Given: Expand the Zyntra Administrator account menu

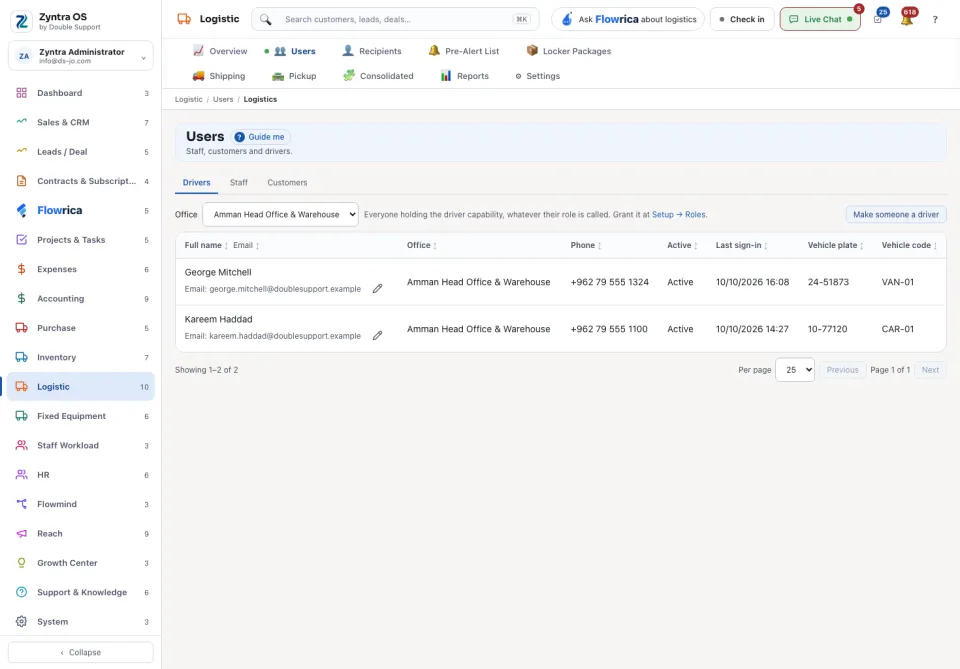Looking at the screenshot, I should point(81,56).
